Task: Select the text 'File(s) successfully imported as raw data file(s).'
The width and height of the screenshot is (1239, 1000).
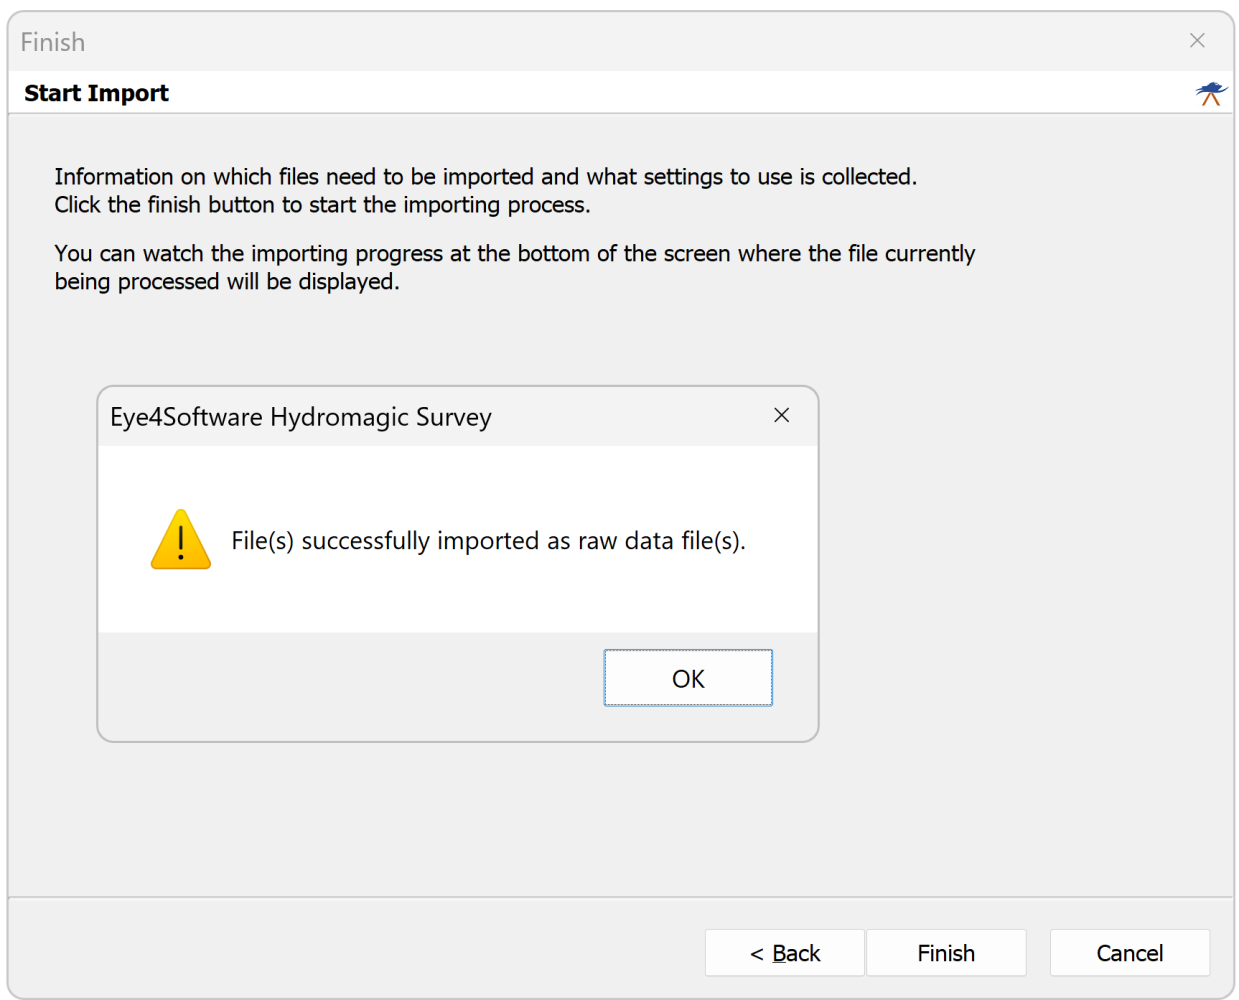Action: pyautogui.click(x=489, y=541)
